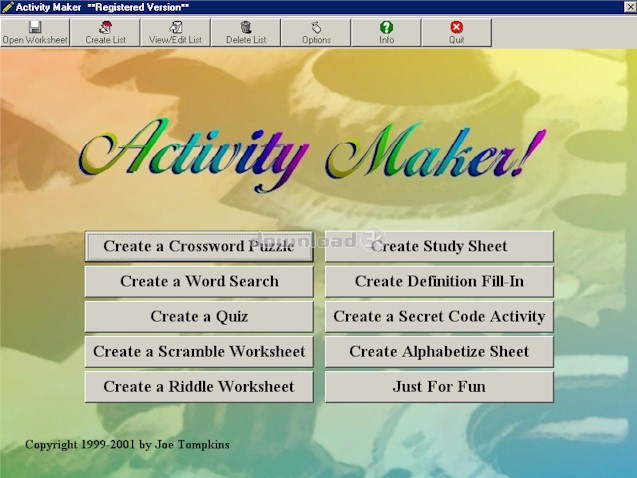Open the Just For Fun activities
637x478 pixels.
pyautogui.click(x=439, y=387)
